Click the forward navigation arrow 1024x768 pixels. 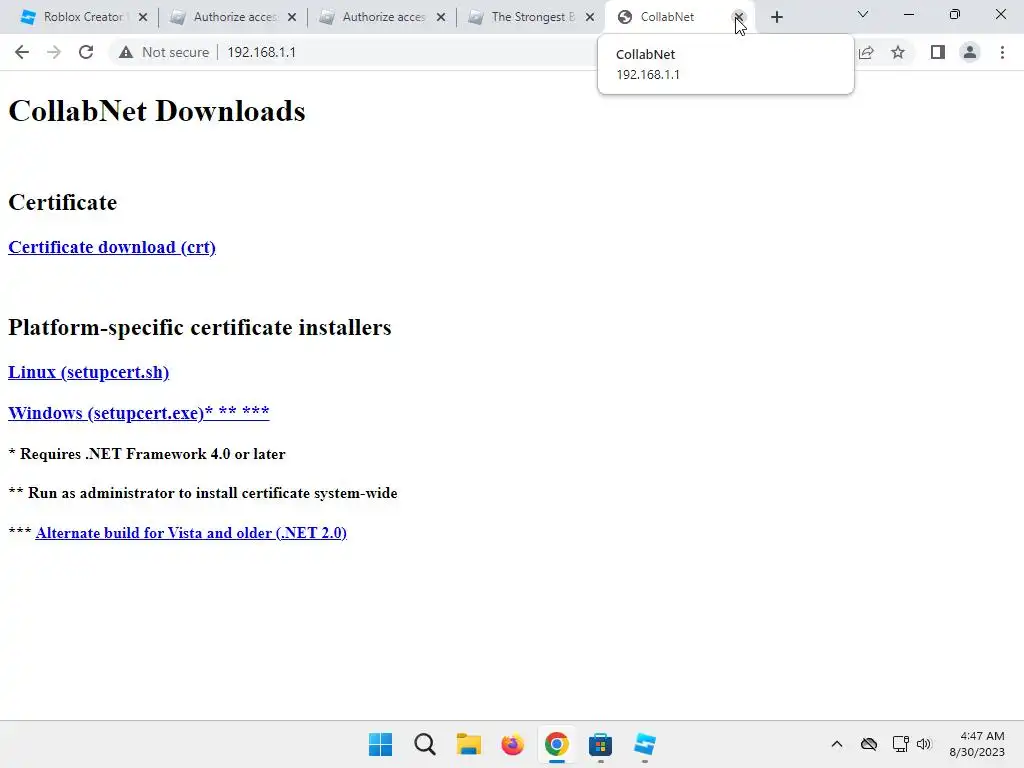[54, 52]
